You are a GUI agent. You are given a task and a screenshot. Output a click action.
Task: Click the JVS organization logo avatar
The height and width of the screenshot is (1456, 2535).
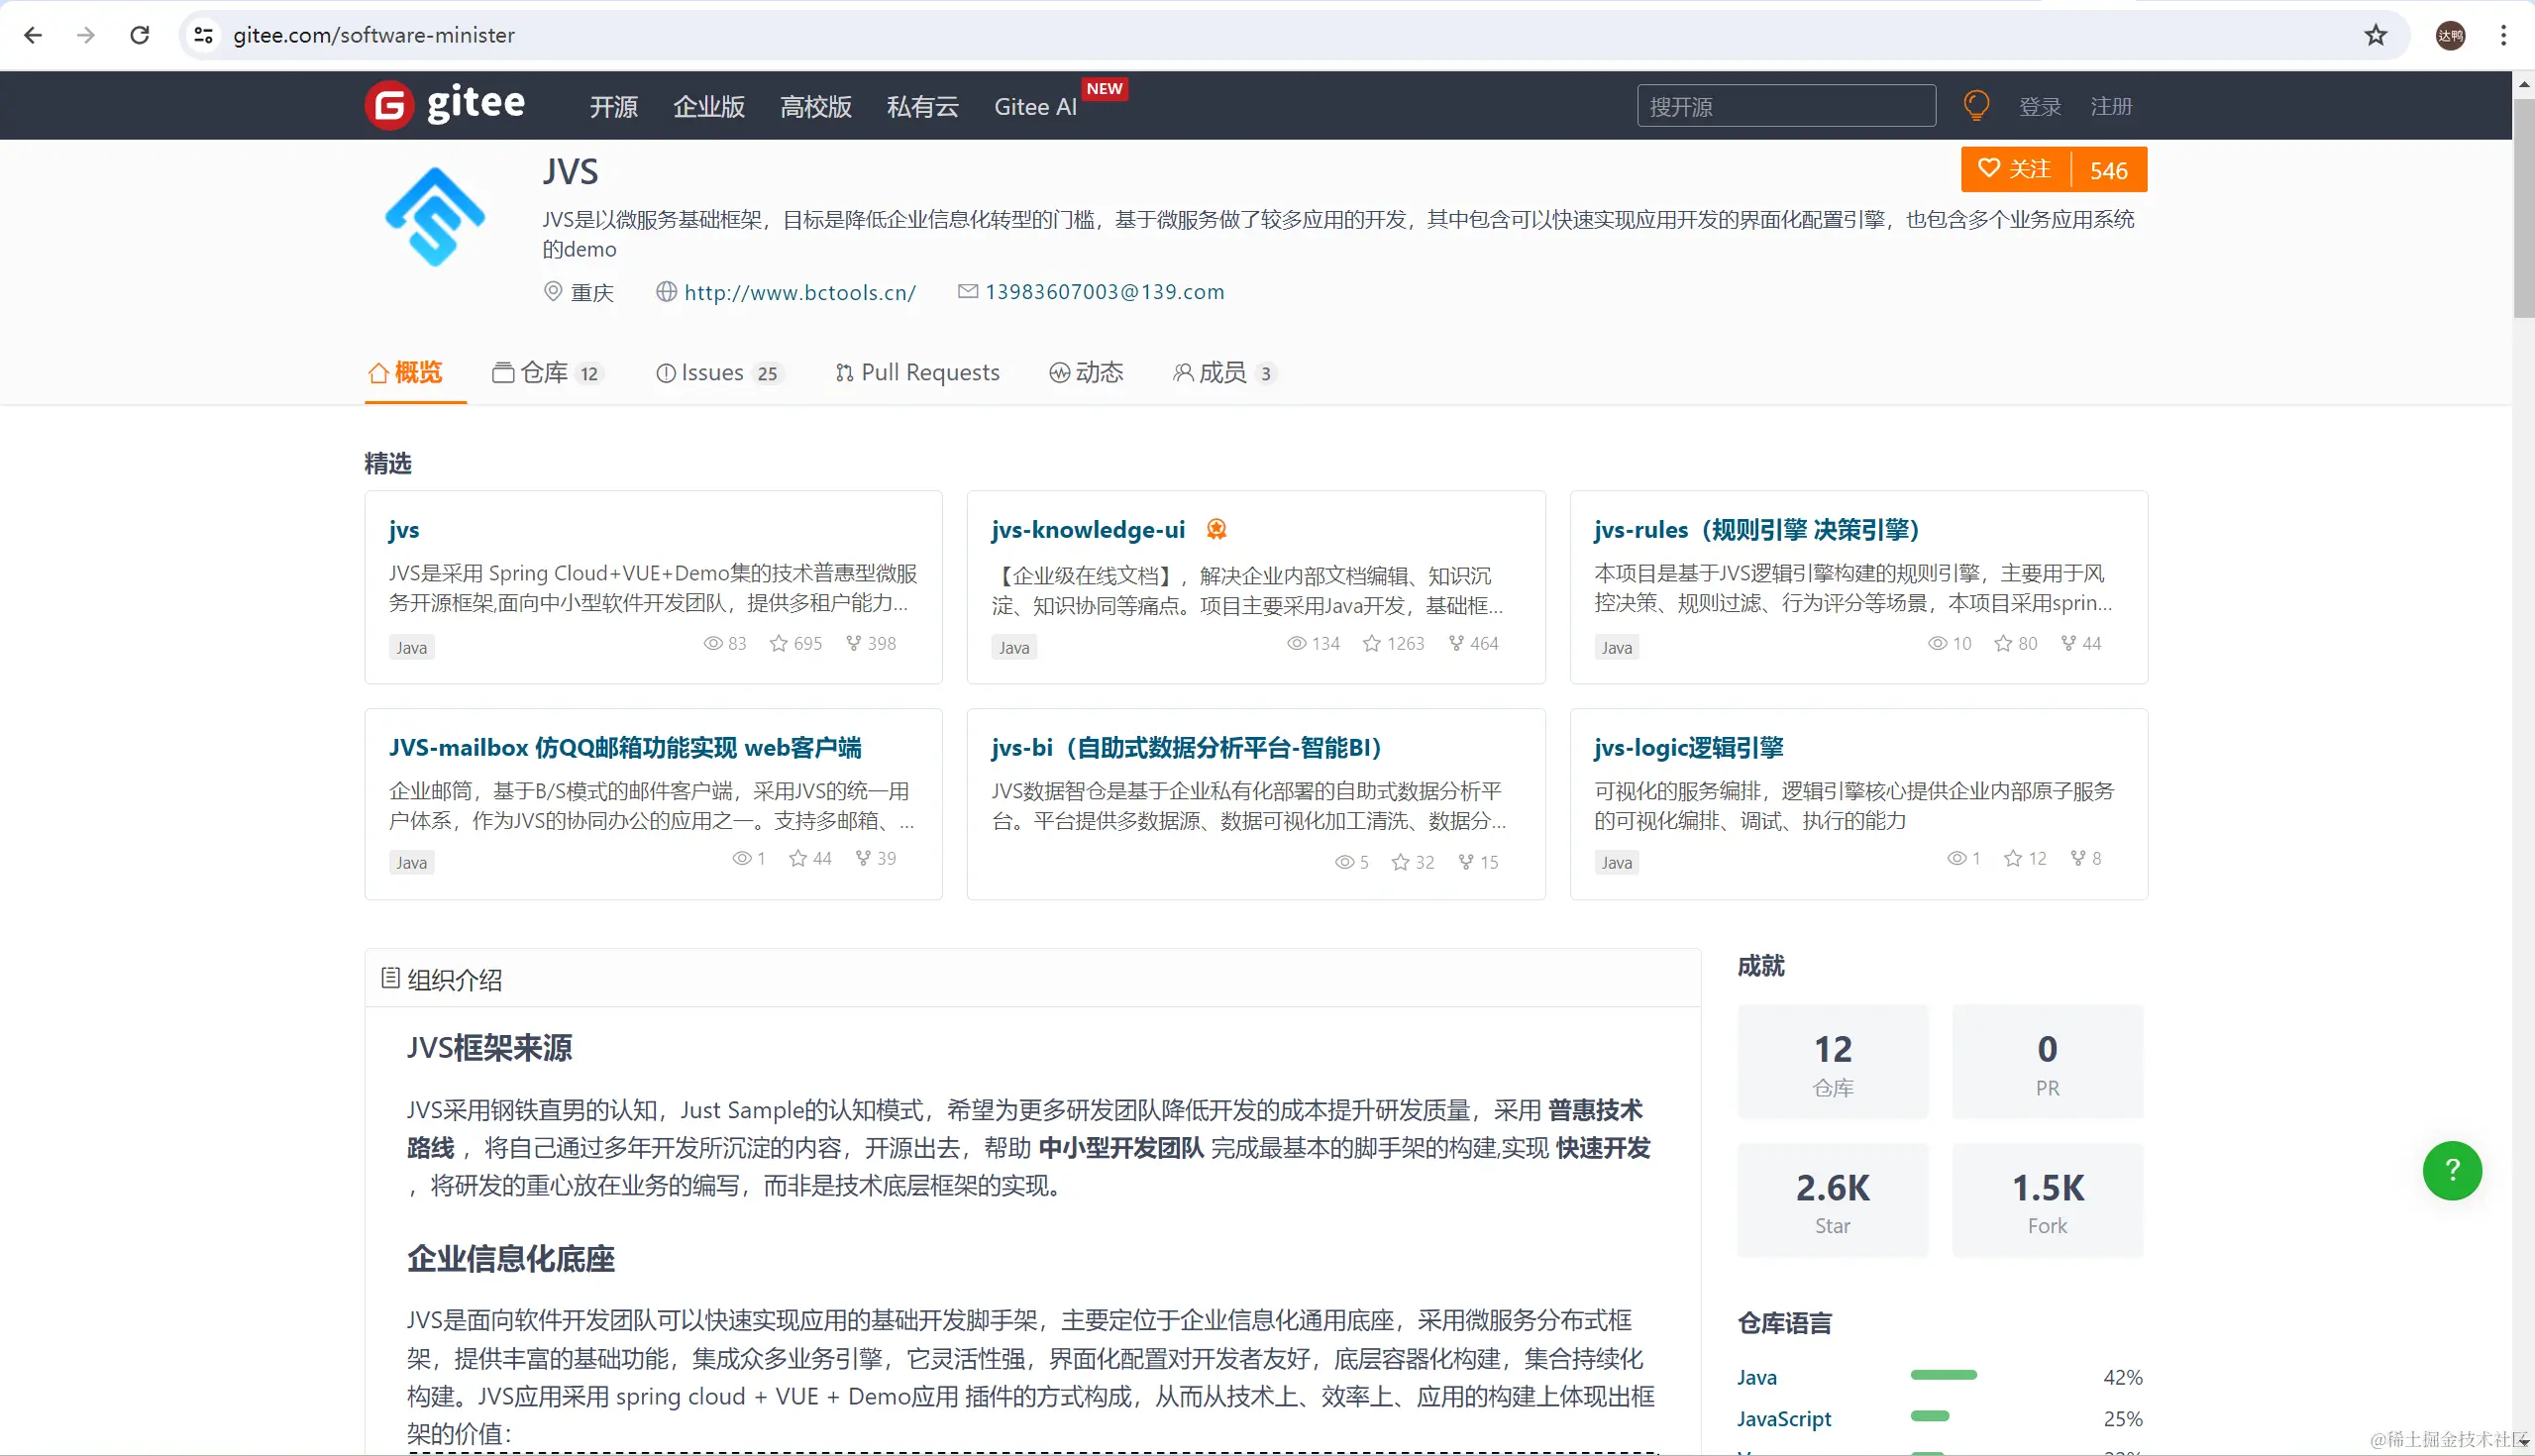click(x=434, y=217)
